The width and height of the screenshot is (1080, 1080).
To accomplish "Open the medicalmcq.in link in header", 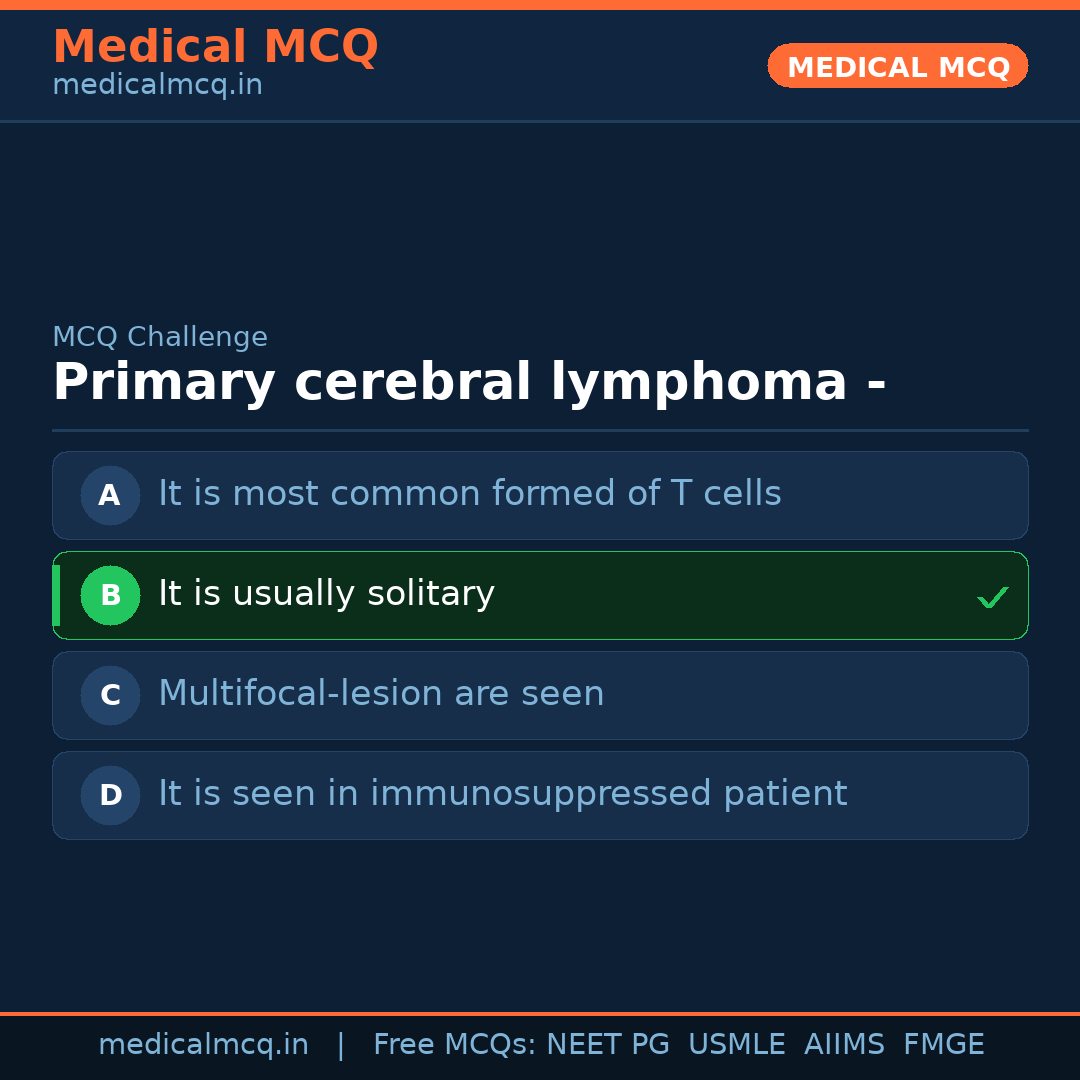I will (157, 86).
